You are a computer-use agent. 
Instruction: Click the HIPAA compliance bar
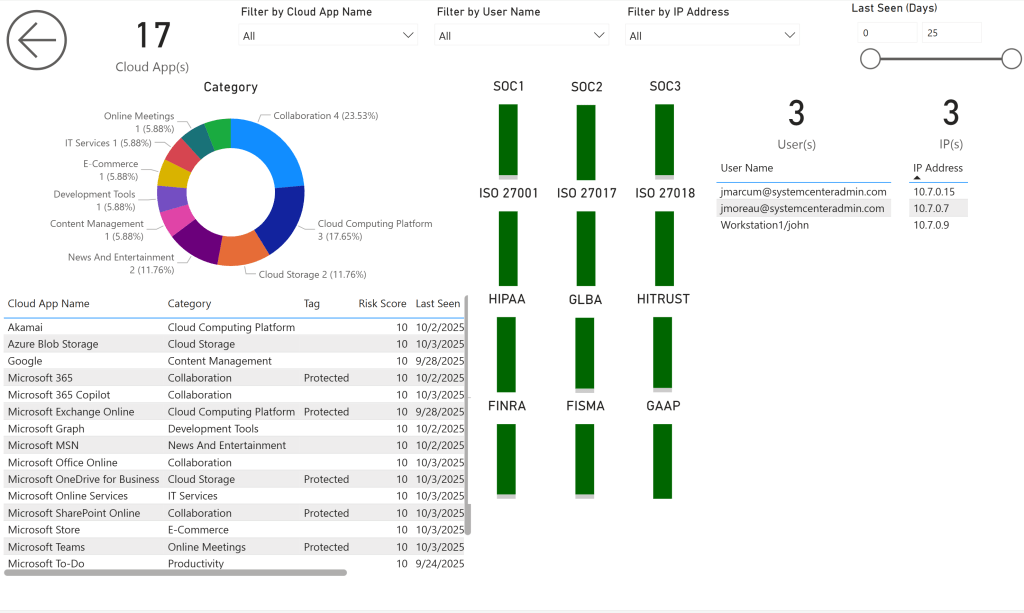point(507,353)
